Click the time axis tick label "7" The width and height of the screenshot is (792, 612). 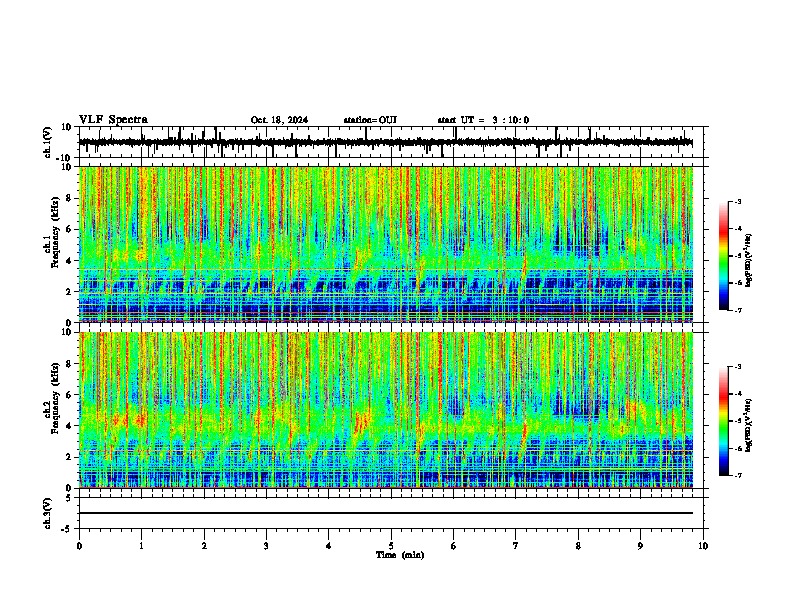tap(516, 546)
